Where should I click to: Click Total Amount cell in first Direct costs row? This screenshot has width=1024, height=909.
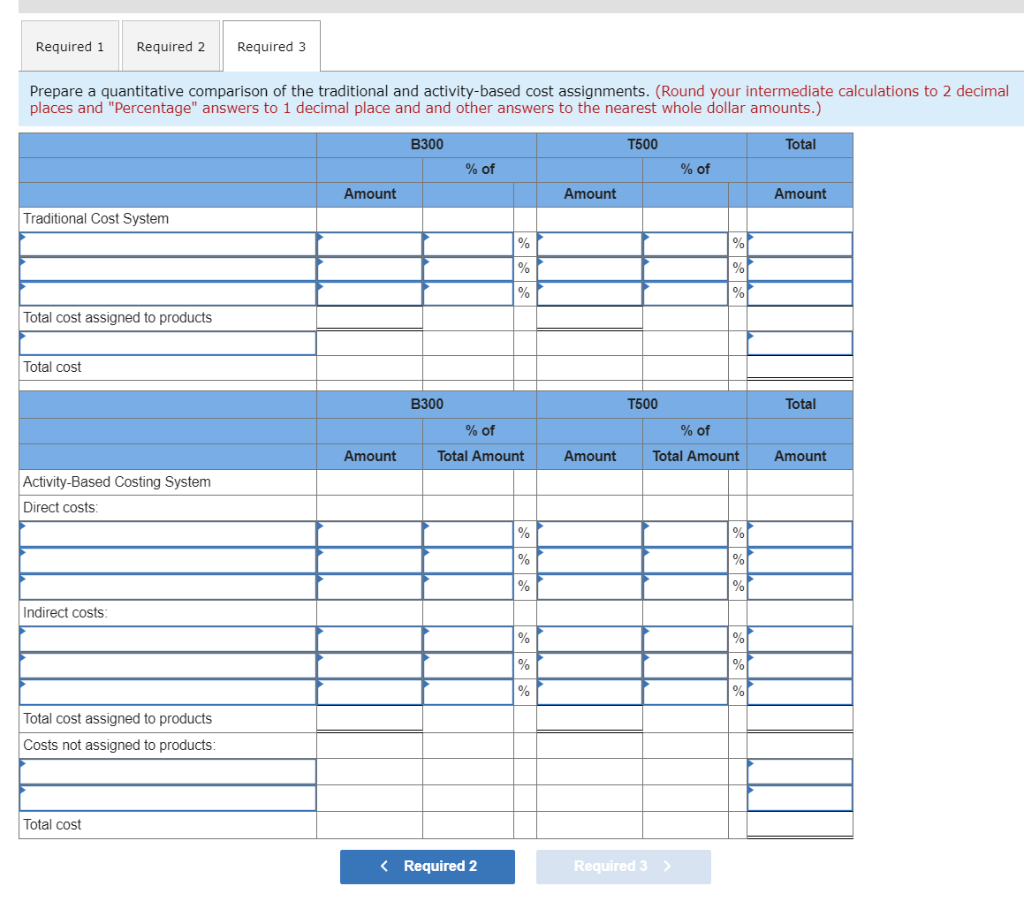(x=799, y=533)
